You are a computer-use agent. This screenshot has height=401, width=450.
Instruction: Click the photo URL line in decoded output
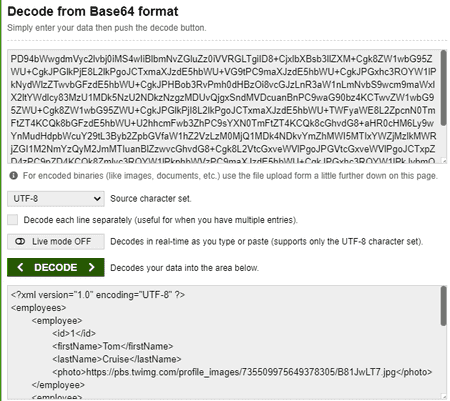[x=242, y=372]
